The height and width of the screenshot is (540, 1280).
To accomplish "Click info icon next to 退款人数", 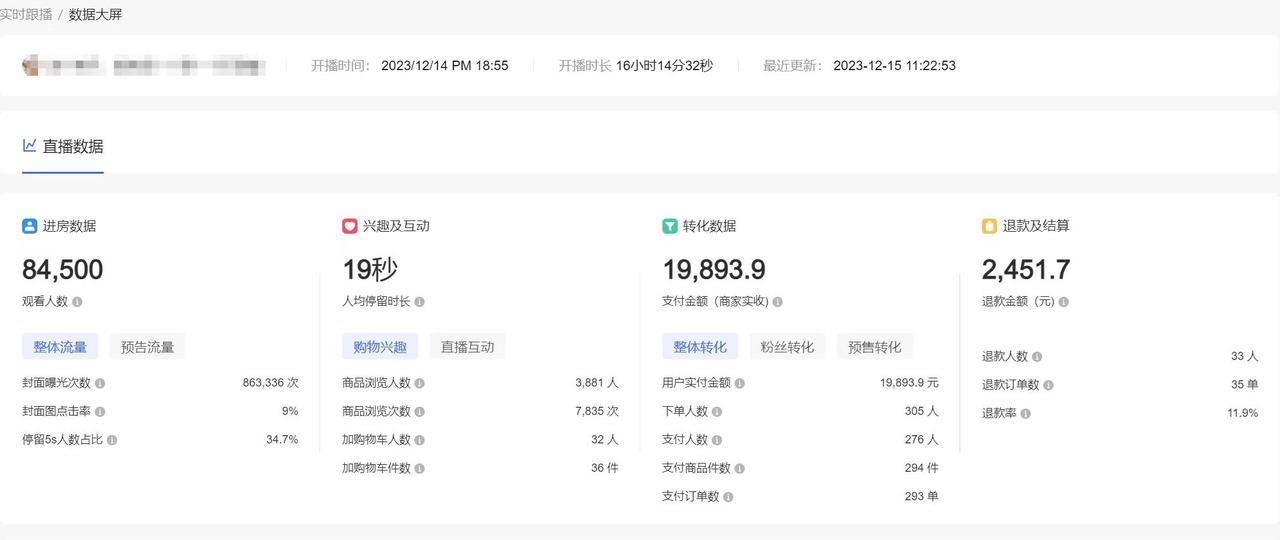I will coord(1037,356).
